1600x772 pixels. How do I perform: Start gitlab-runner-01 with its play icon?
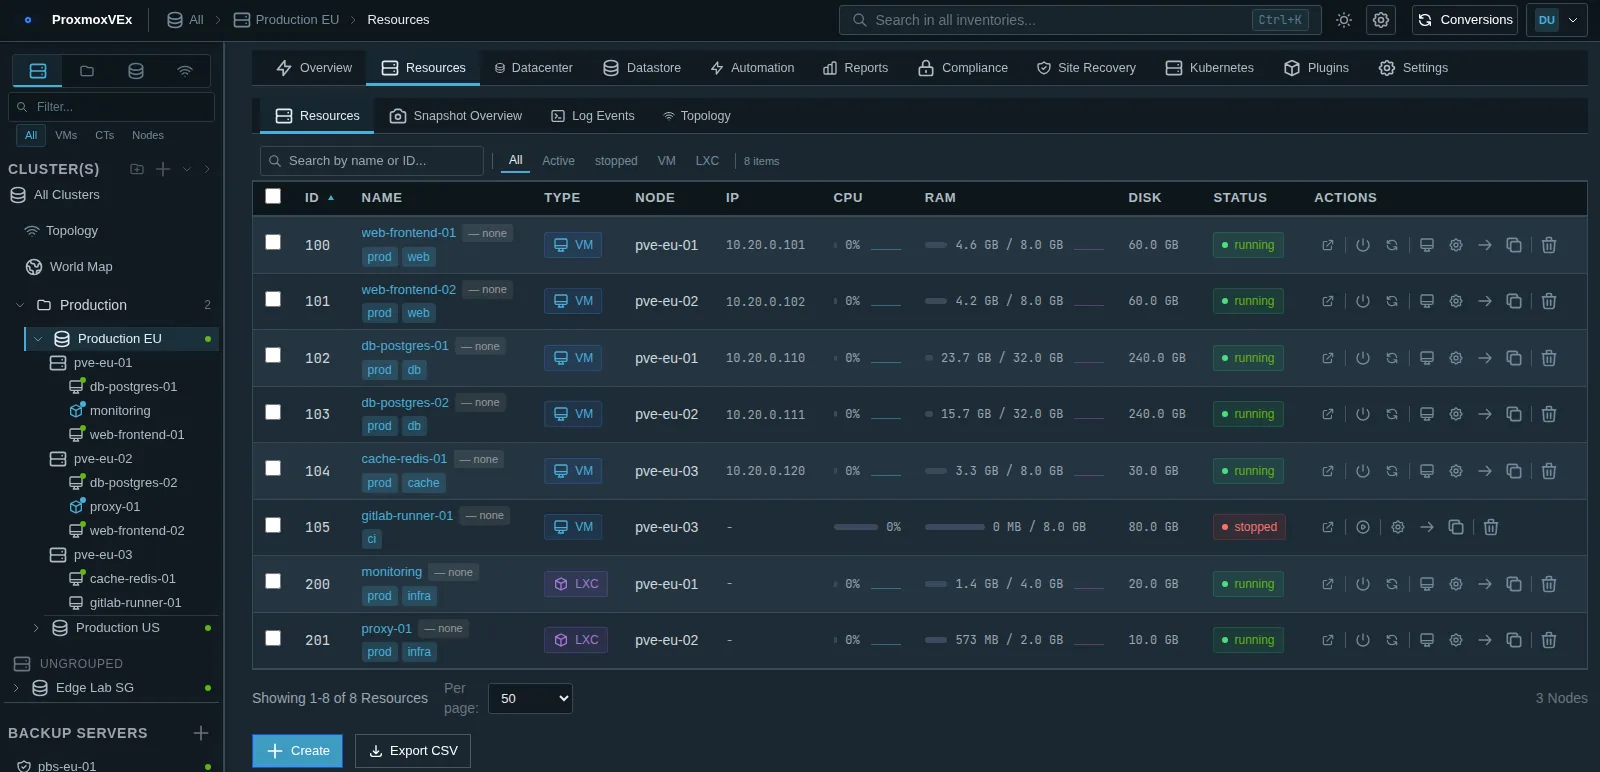tap(1363, 527)
